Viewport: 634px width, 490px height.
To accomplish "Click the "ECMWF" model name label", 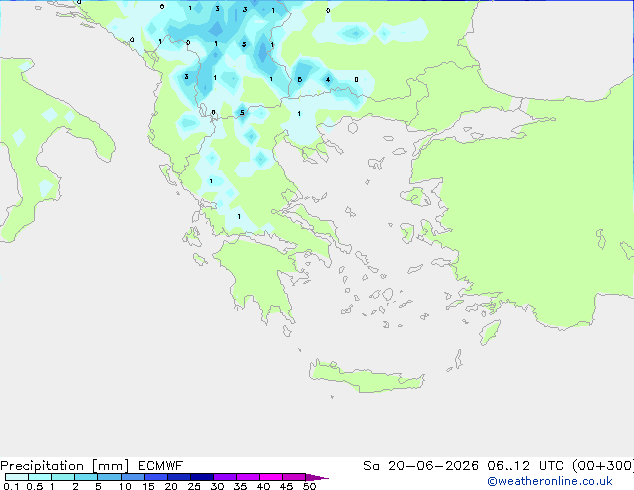I will tap(161, 466).
